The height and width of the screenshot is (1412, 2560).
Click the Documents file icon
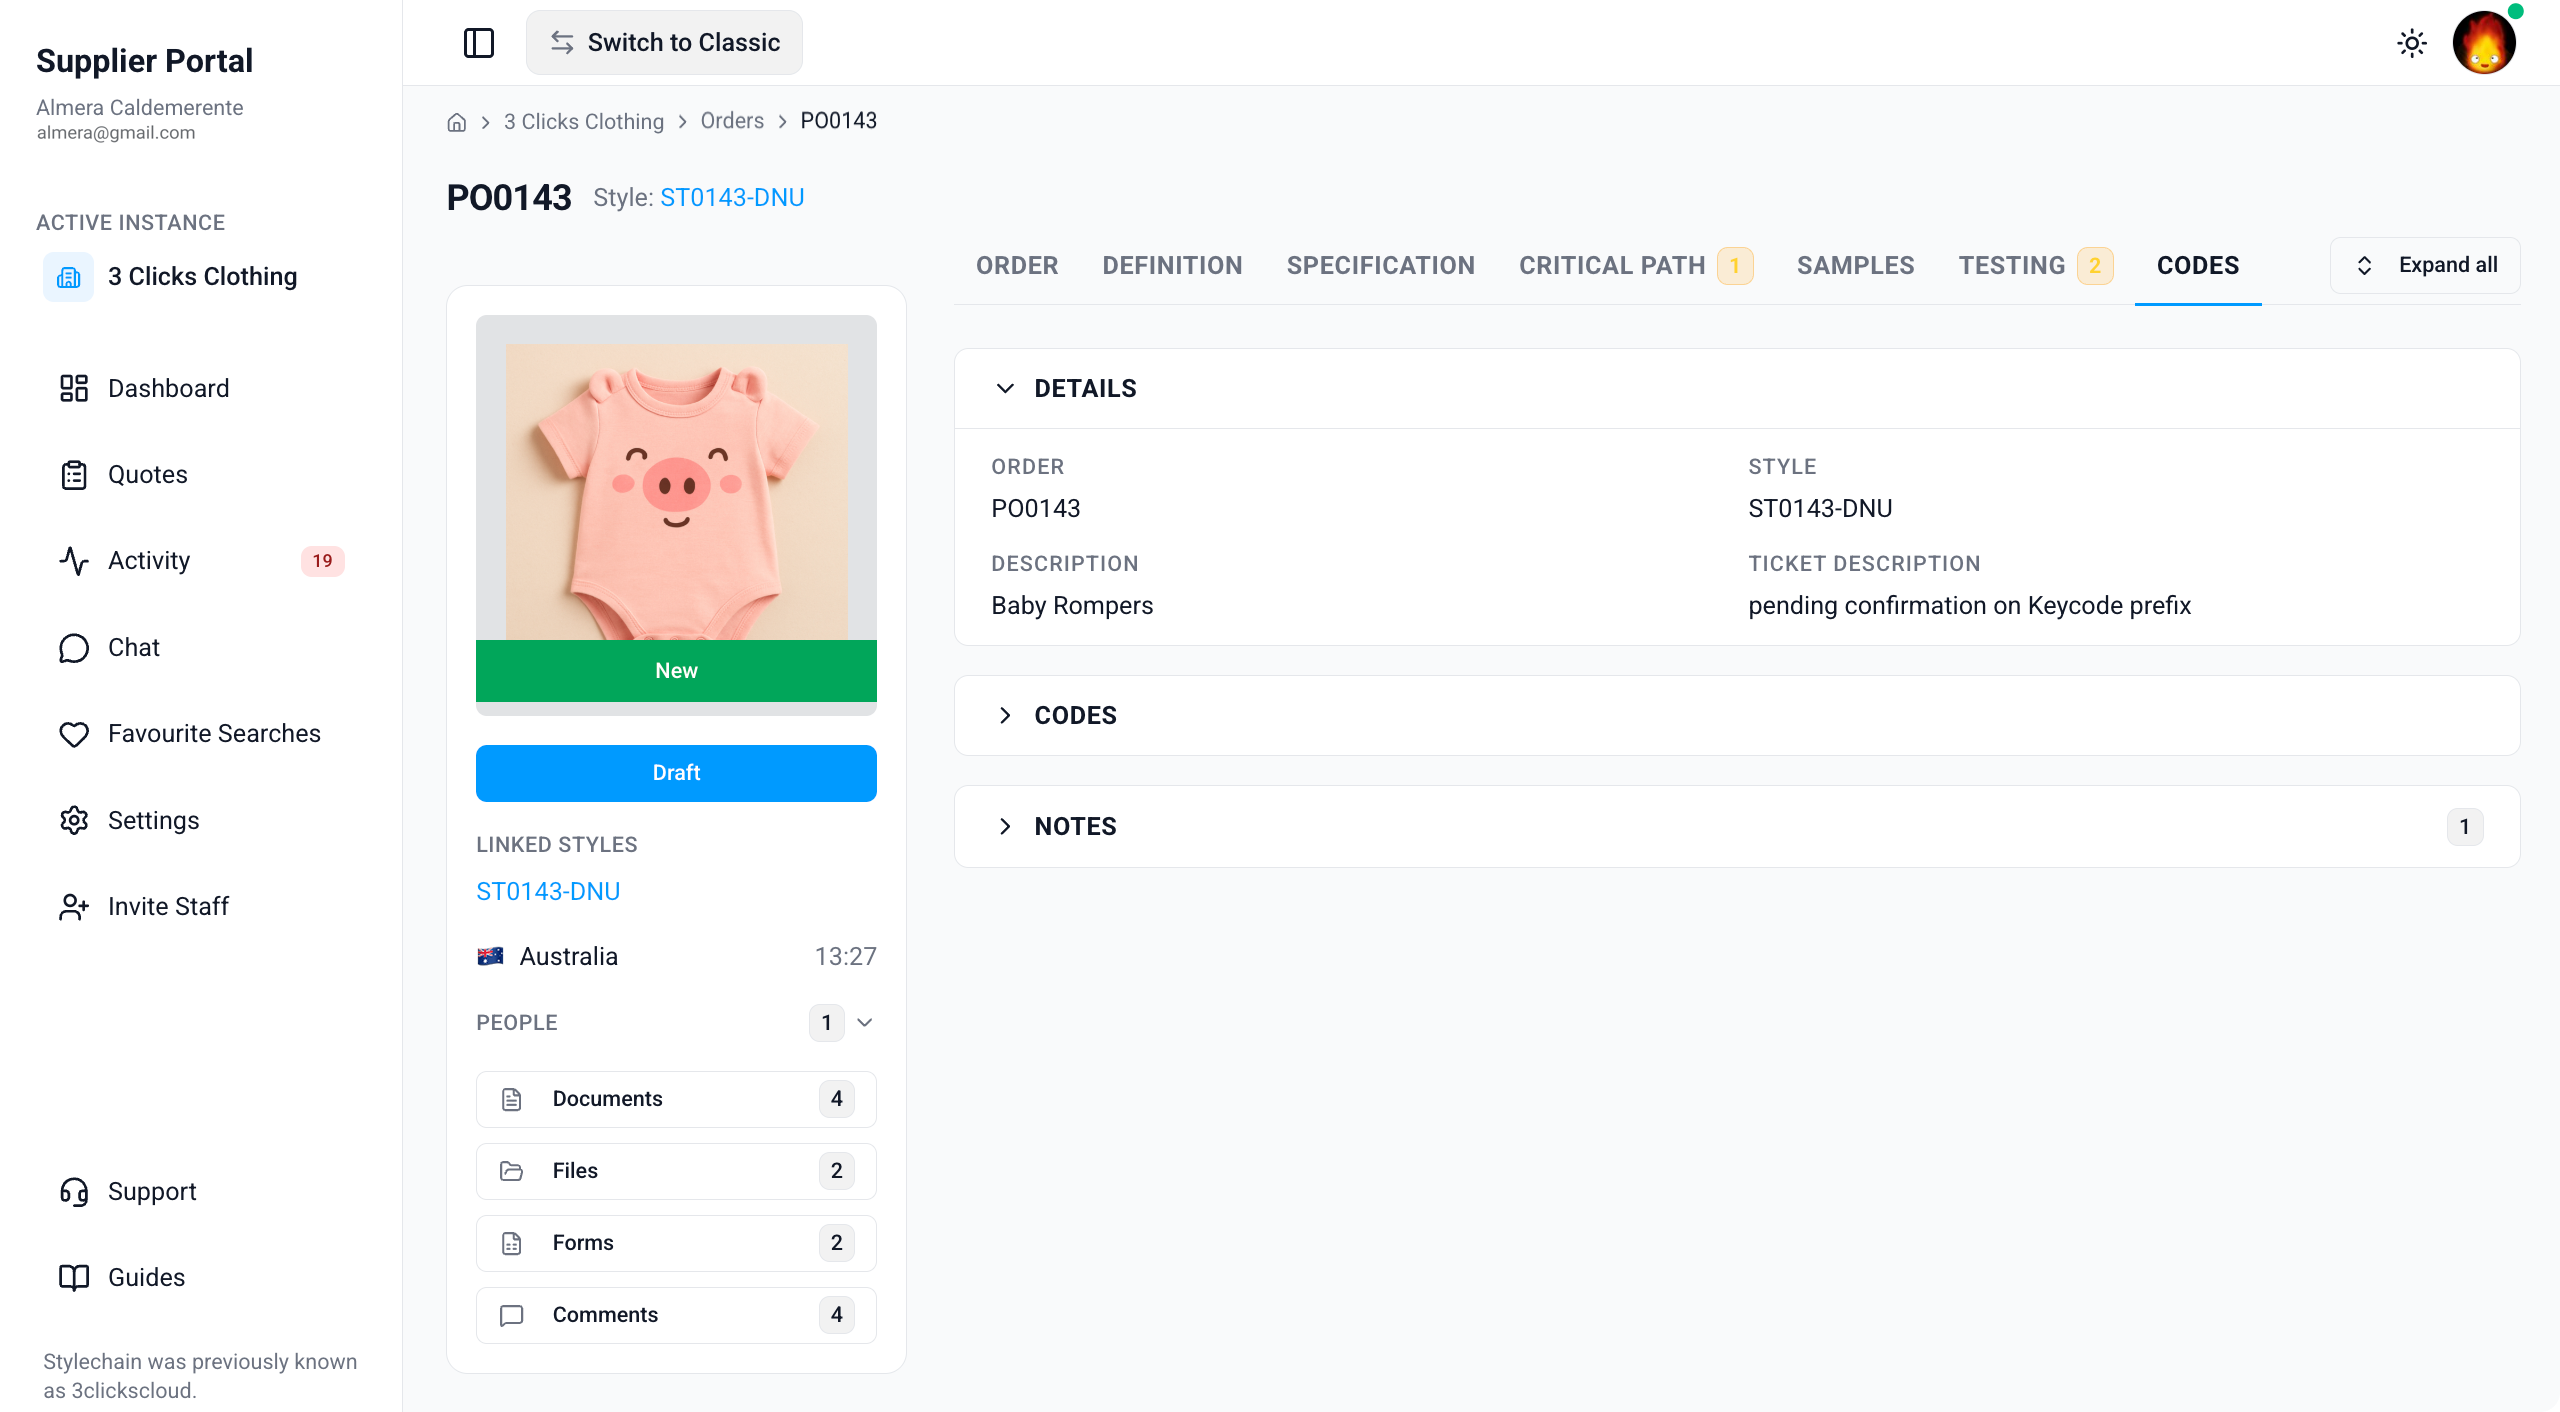click(x=512, y=1099)
